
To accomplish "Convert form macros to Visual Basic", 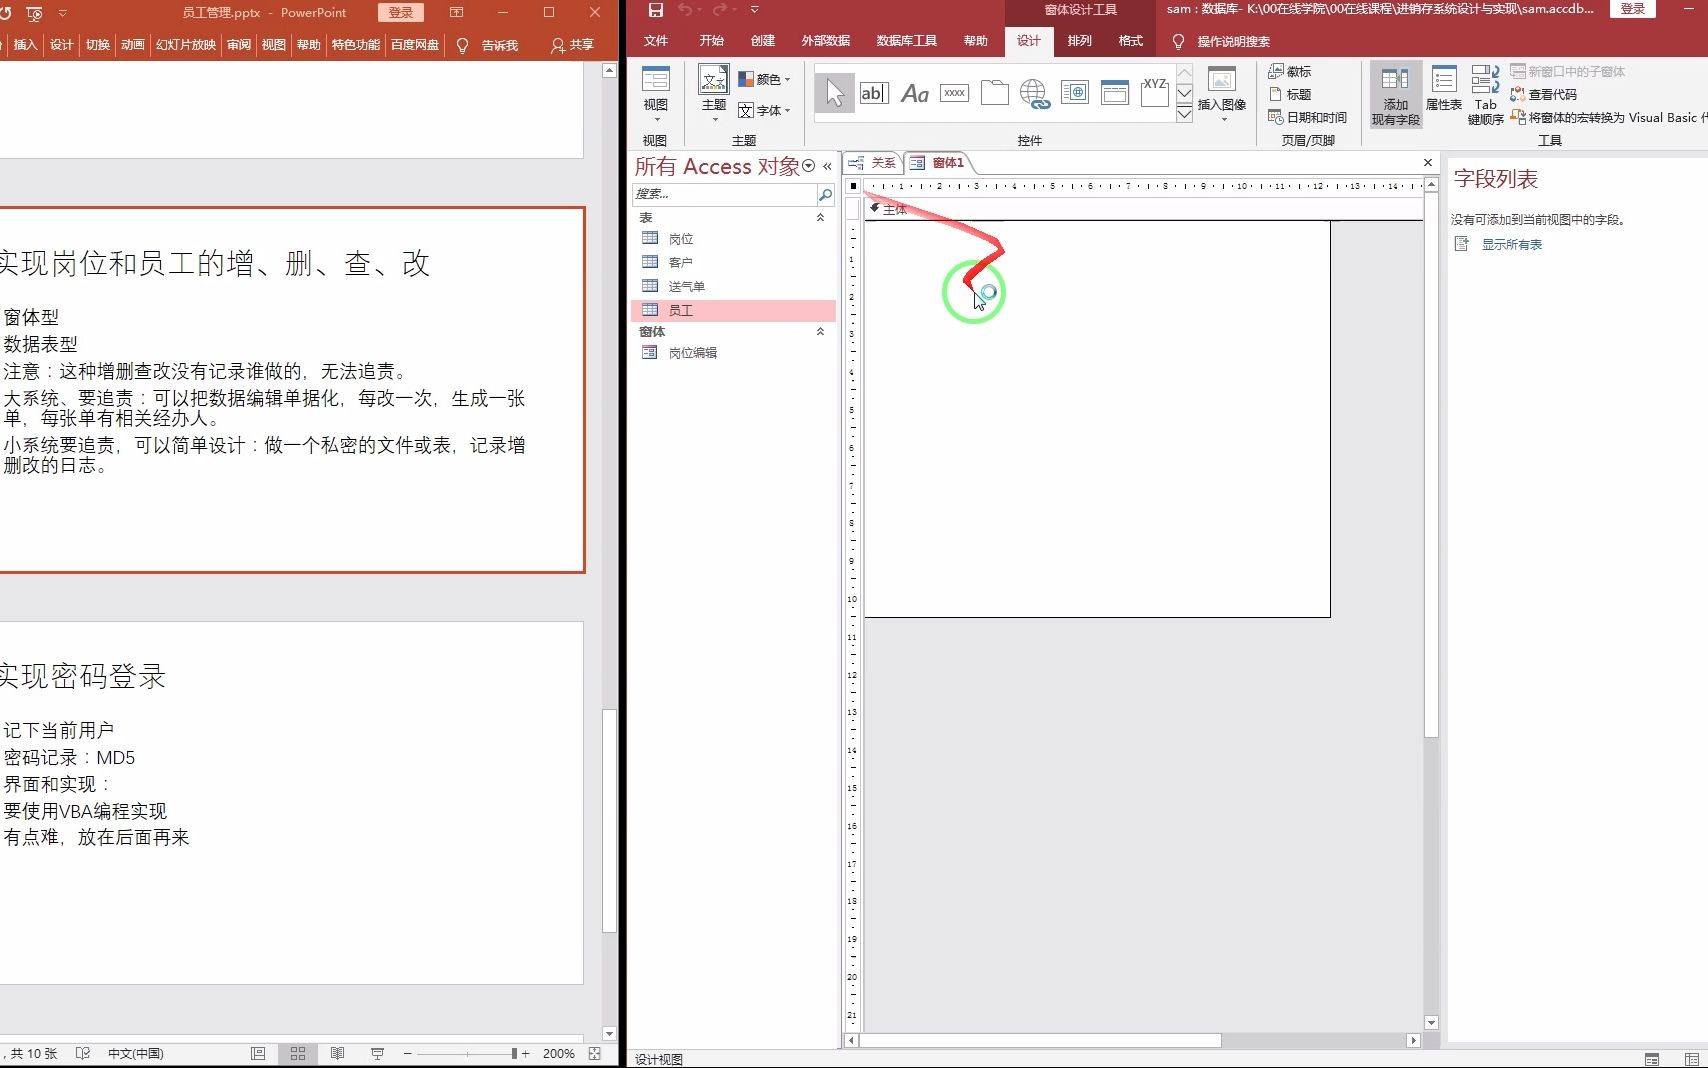I will click(x=1608, y=117).
